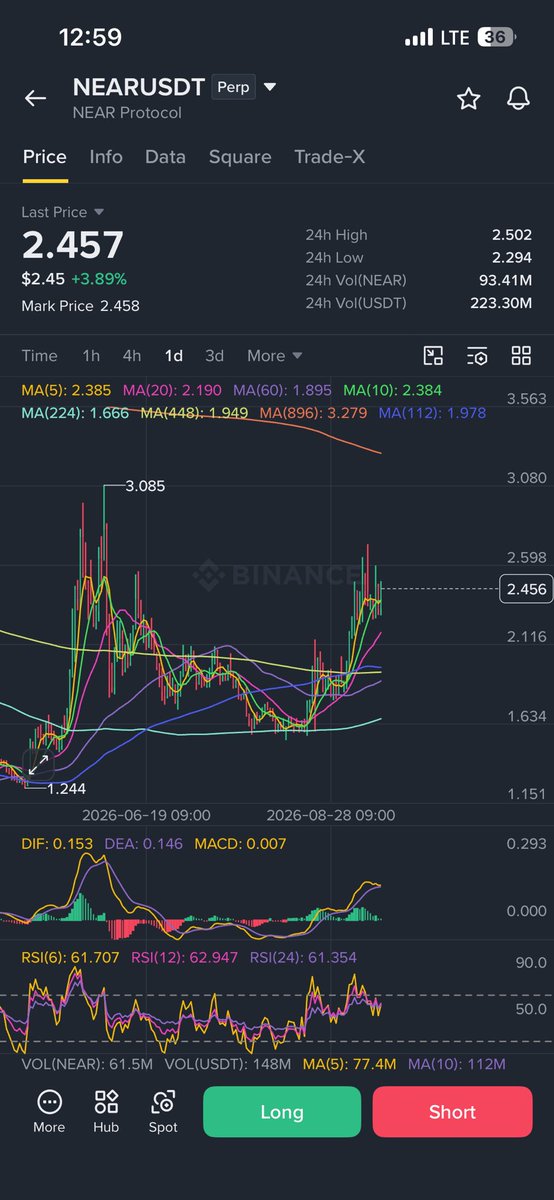
Task: Tap the large 2.457 last price
Action: 73,245
